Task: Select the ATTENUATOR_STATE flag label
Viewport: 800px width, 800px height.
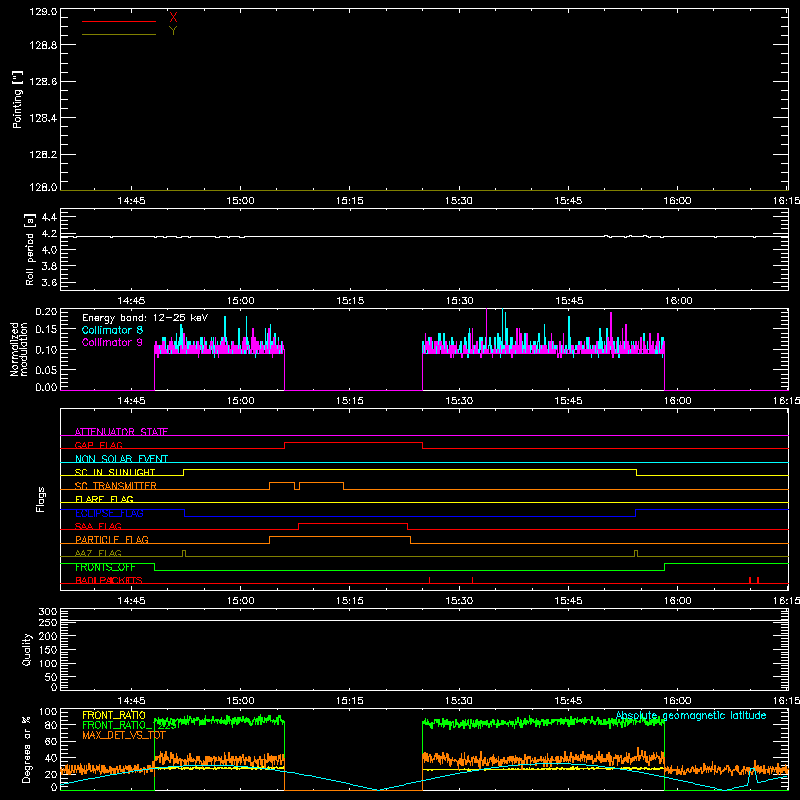Action: tap(121, 432)
